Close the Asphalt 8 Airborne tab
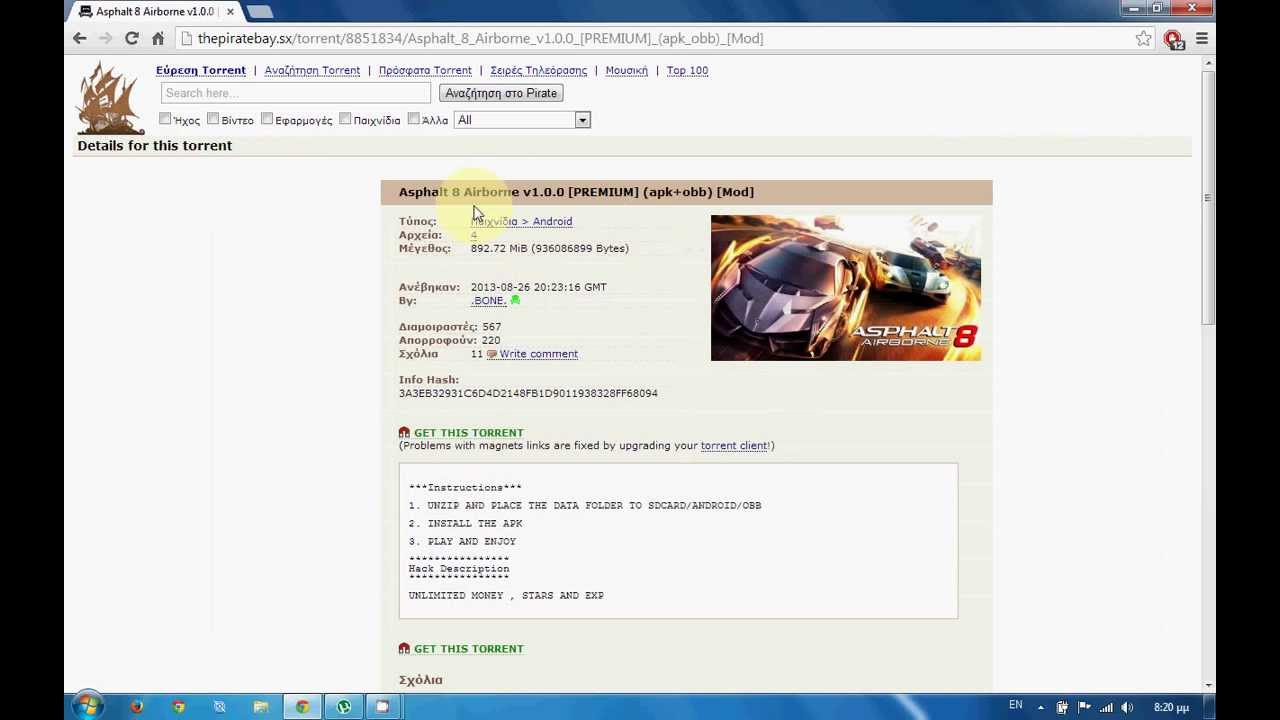This screenshot has width=1280, height=720. tap(230, 11)
